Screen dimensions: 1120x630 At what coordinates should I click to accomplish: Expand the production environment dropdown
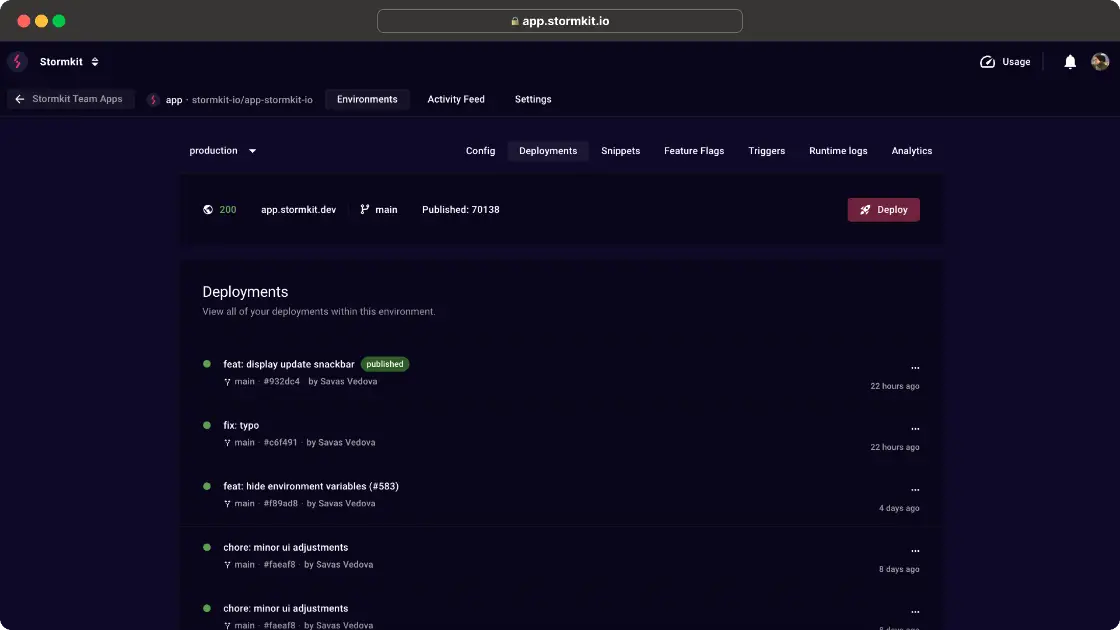[223, 151]
